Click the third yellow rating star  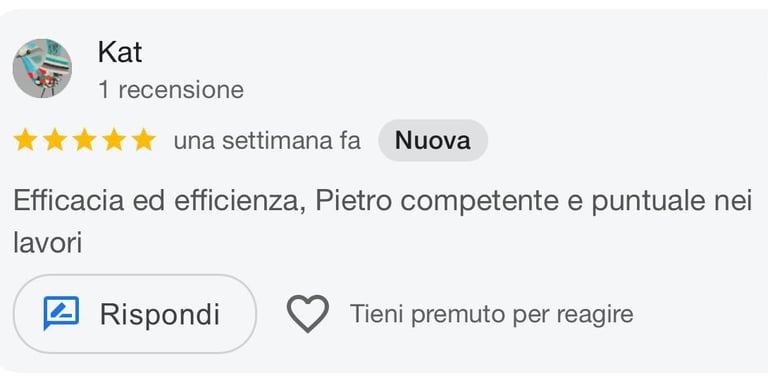(85, 141)
